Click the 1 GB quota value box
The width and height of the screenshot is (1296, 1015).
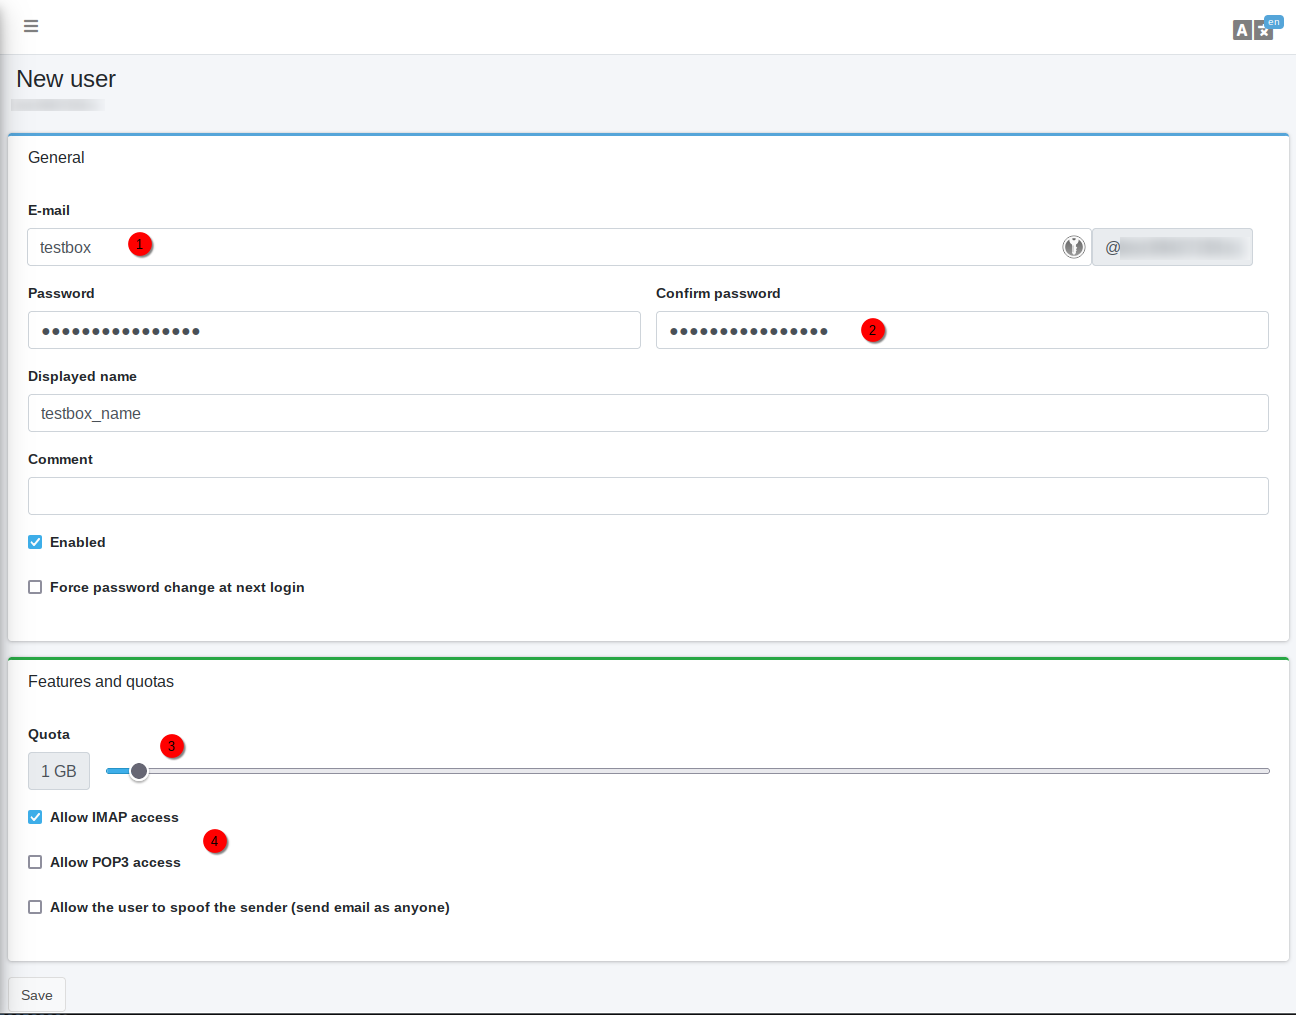click(59, 771)
